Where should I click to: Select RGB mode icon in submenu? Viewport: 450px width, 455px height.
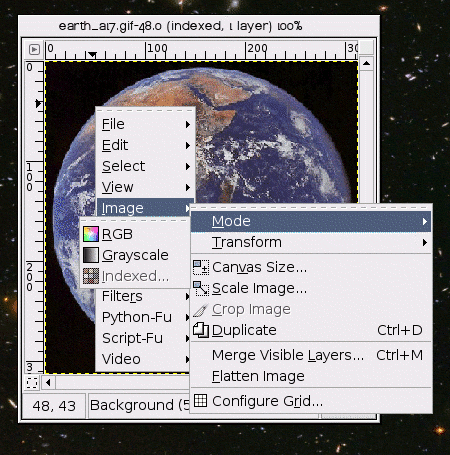(x=91, y=234)
